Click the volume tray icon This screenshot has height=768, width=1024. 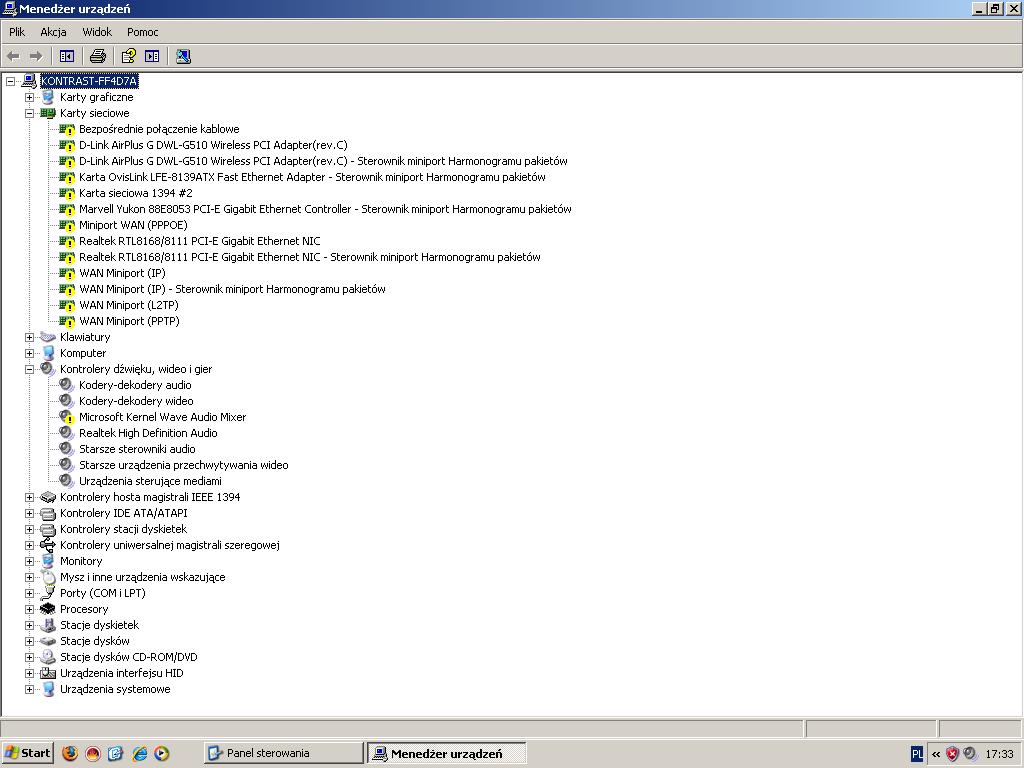point(970,754)
